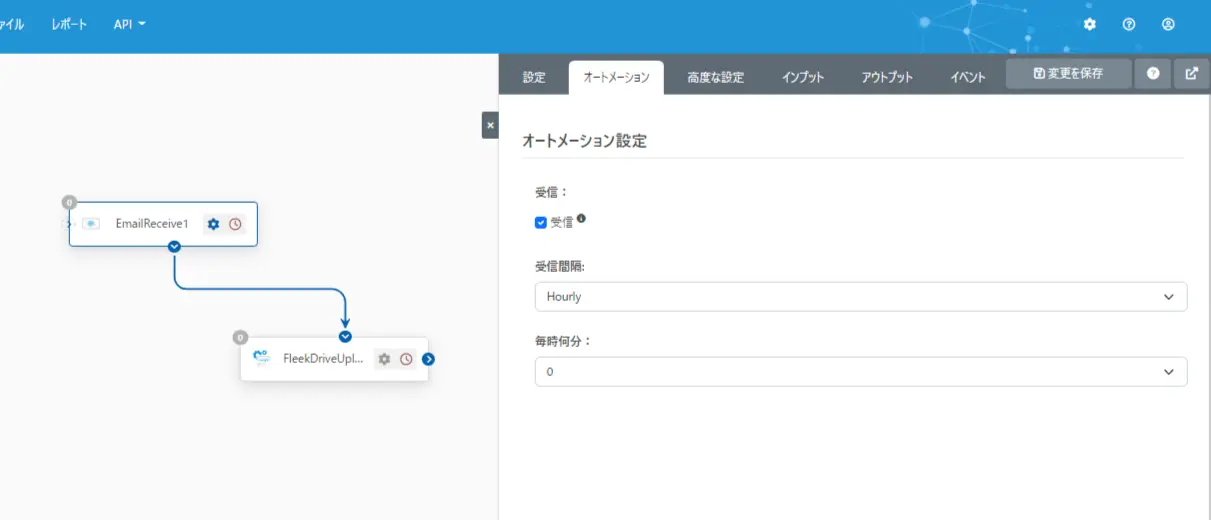Open settings gear on EmailReceive1 node
Image resolution: width=1211 pixels, height=520 pixels.
coord(213,224)
